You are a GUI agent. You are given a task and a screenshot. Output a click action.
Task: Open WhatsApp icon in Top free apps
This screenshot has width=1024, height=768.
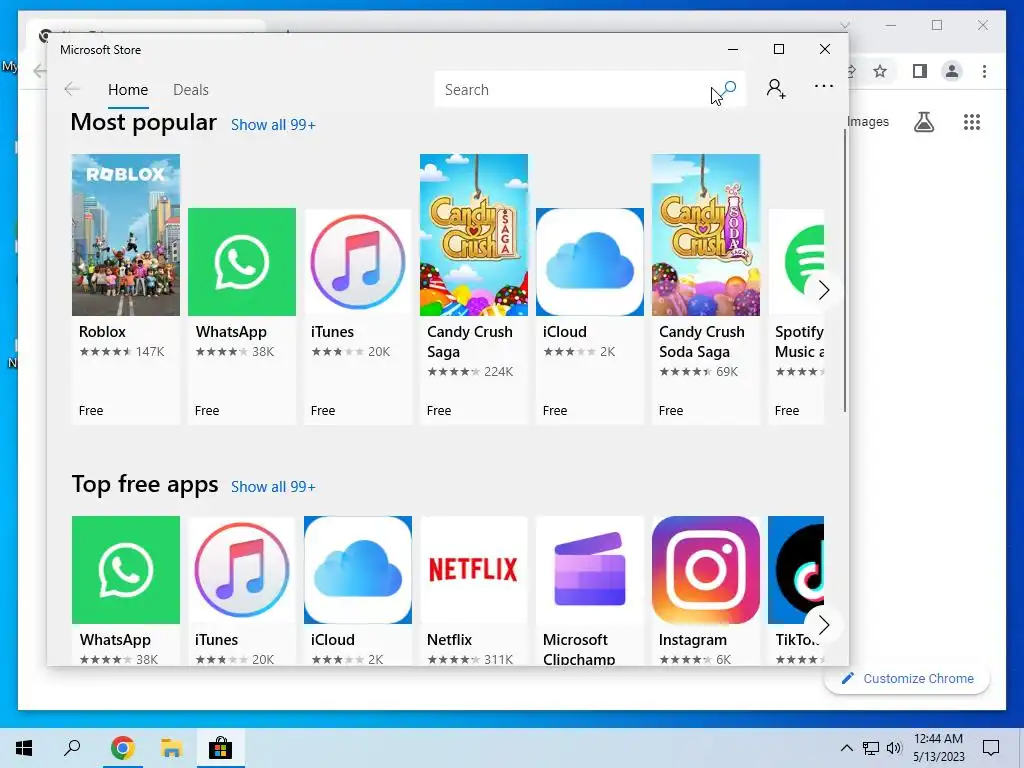coord(125,570)
